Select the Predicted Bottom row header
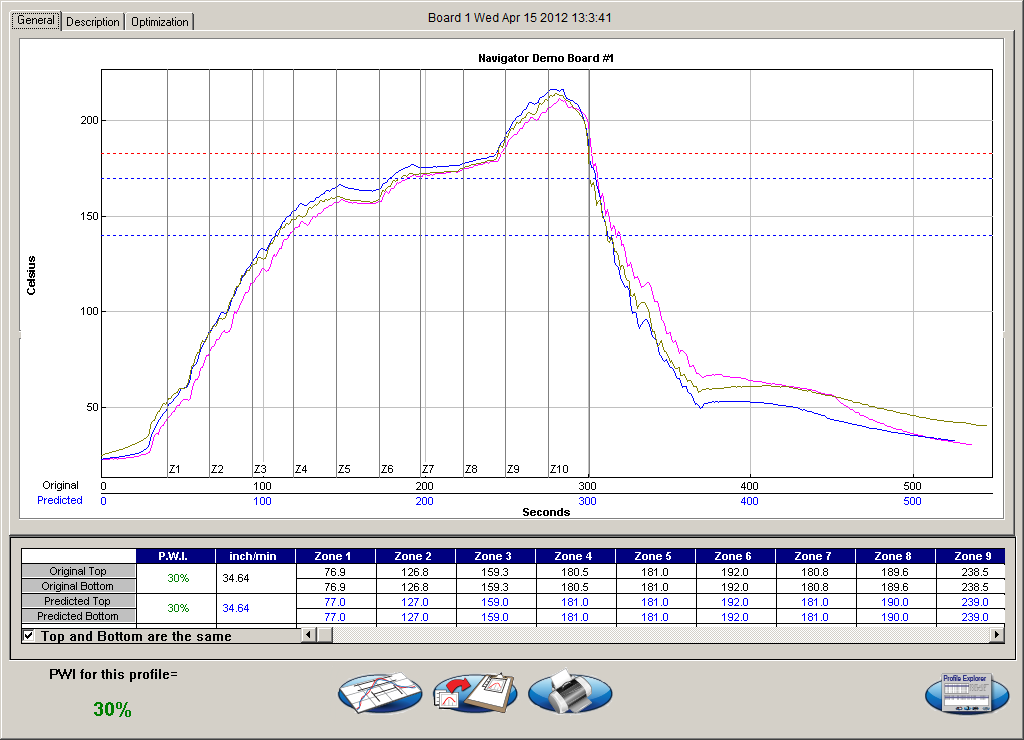Image resolution: width=1024 pixels, height=740 pixels. point(78,617)
